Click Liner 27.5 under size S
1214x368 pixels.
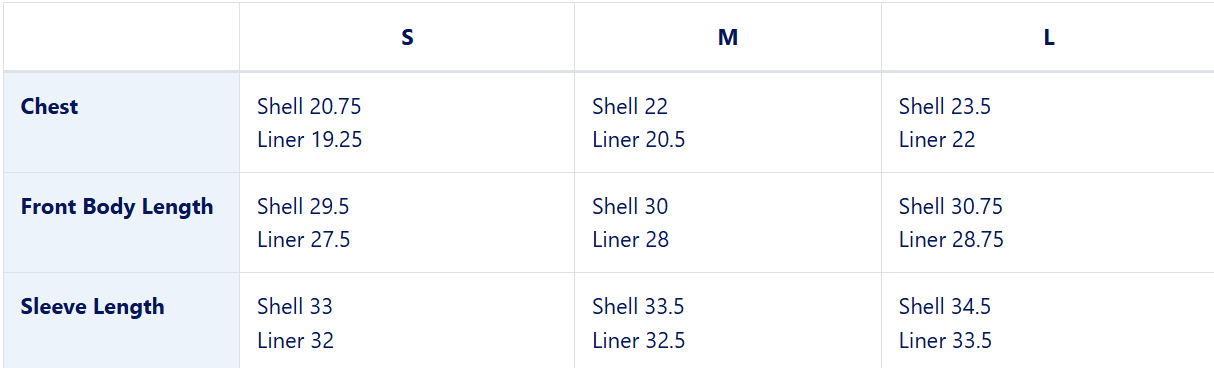pos(303,240)
